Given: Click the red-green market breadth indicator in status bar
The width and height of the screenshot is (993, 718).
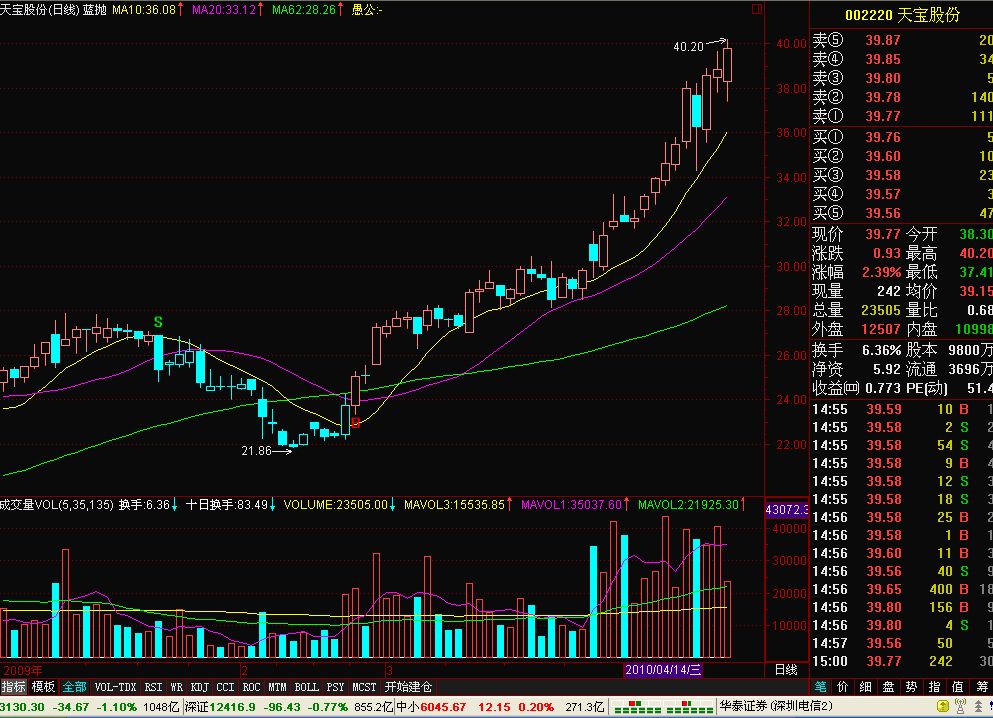Looking at the screenshot, I should click(x=662, y=707).
